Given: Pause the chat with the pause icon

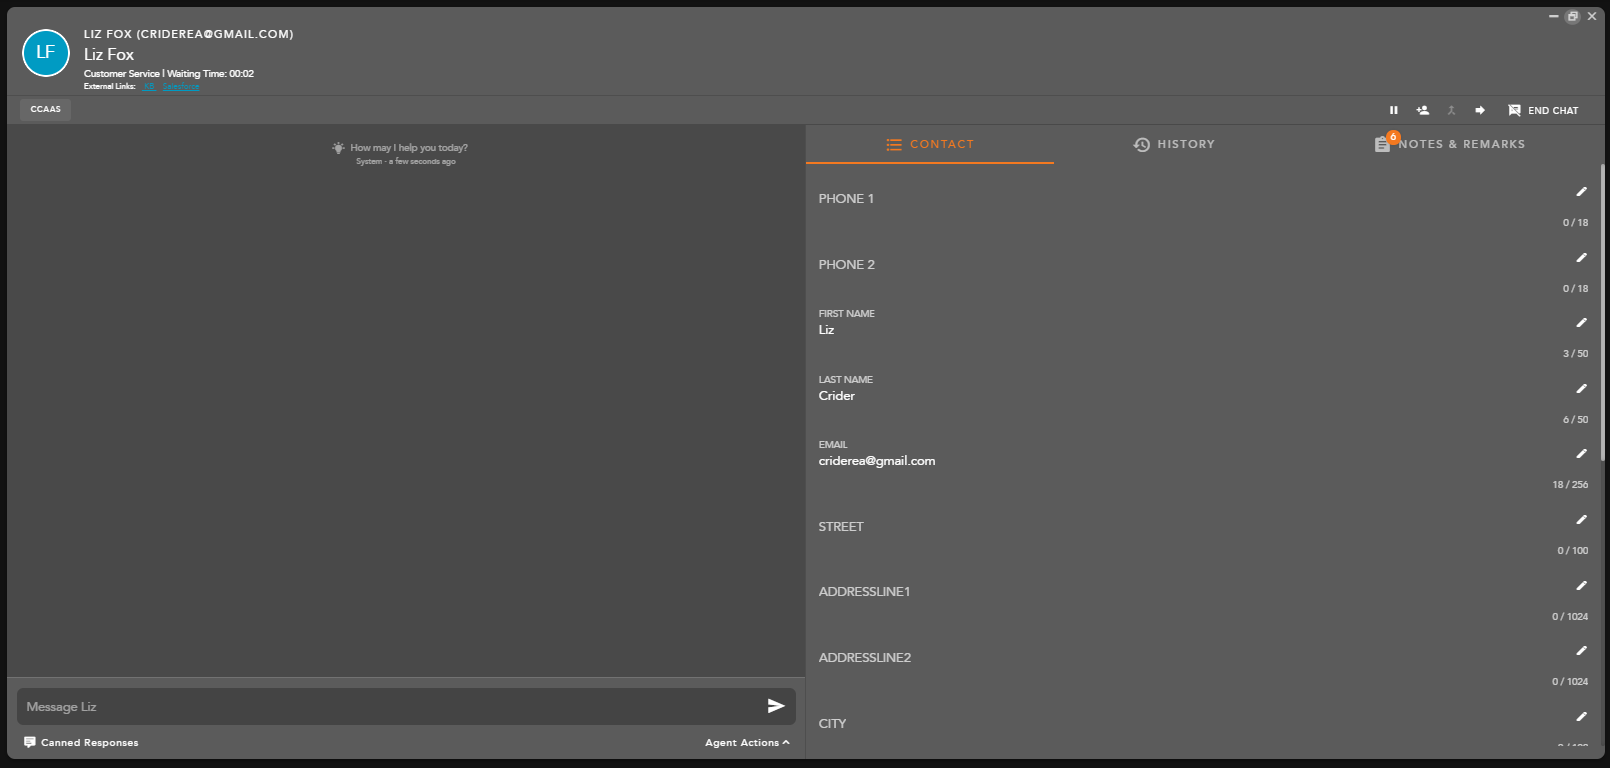Looking at the screenshot, I should tap(1393, 110).
